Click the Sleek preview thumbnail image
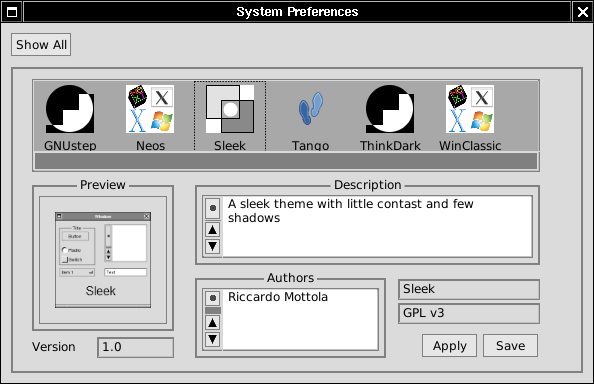This screenshot has width=594, height=384. [103, 260]
